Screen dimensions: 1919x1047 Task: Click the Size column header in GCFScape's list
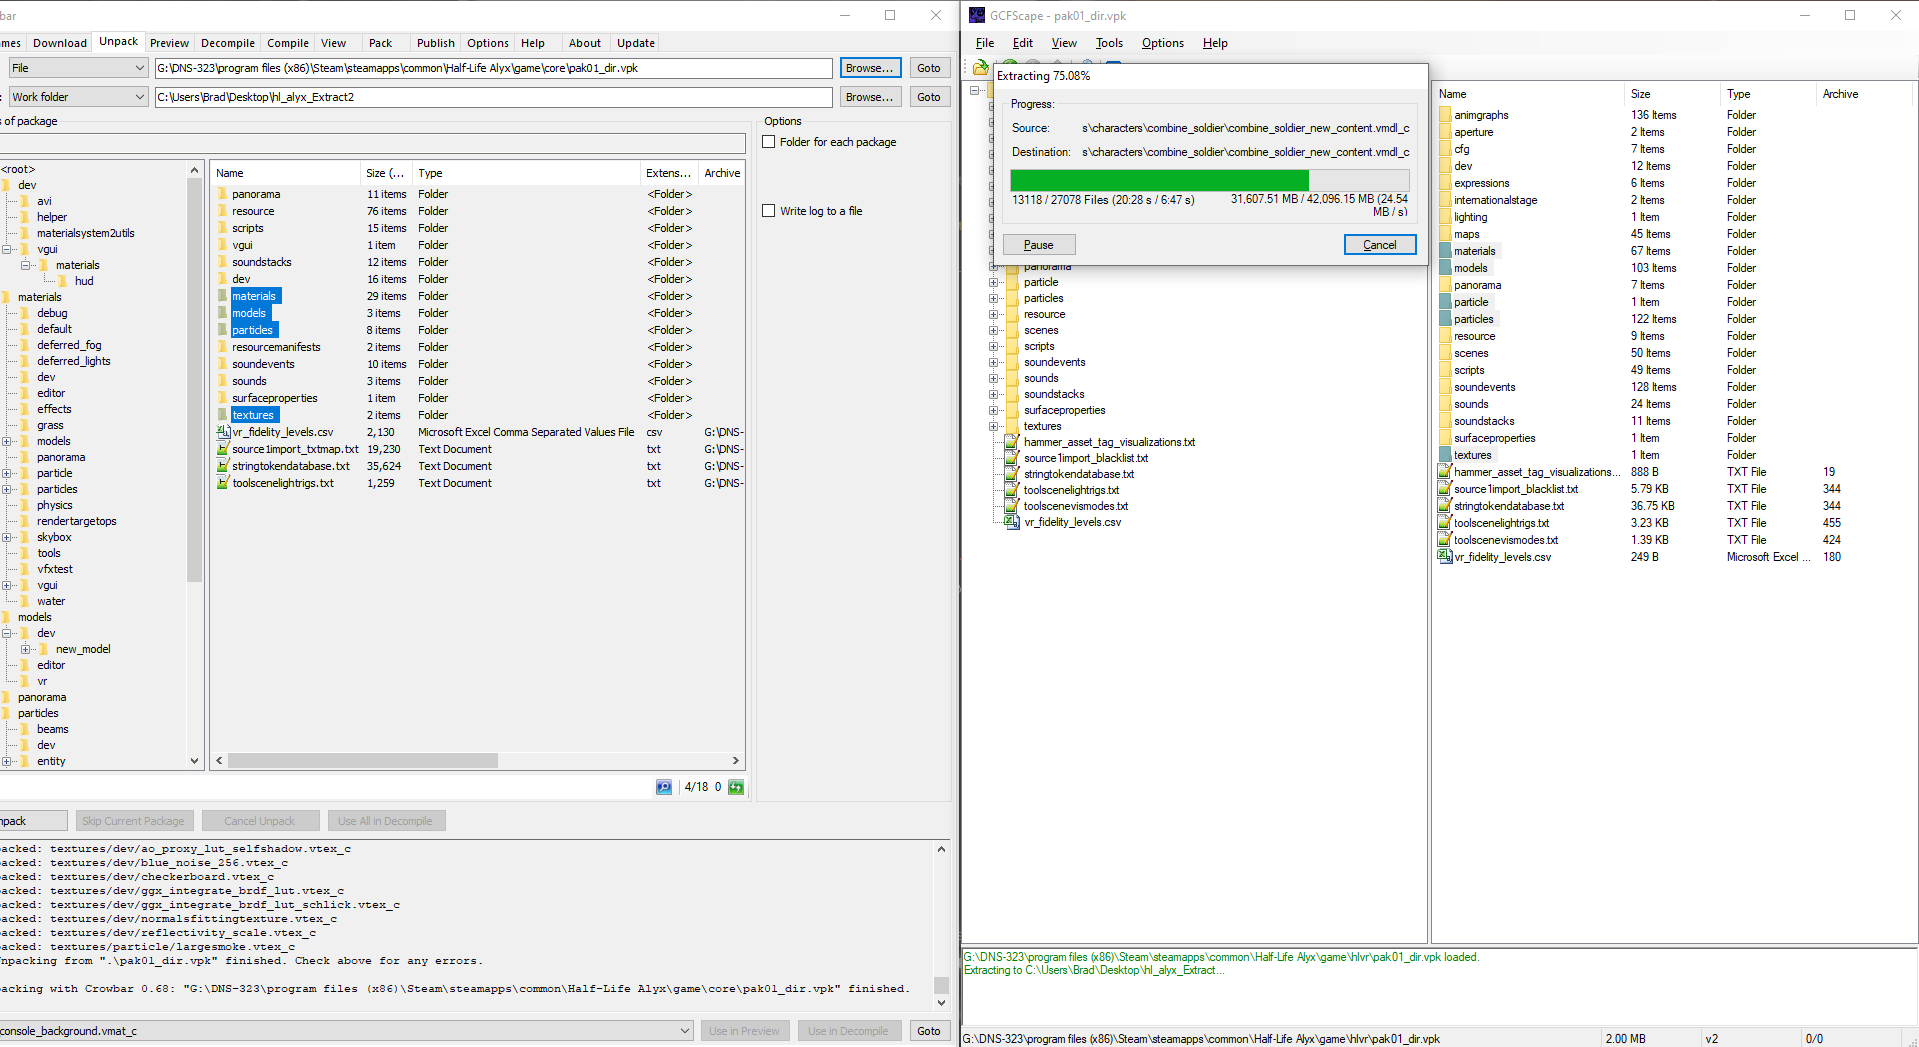[1671, 94]
